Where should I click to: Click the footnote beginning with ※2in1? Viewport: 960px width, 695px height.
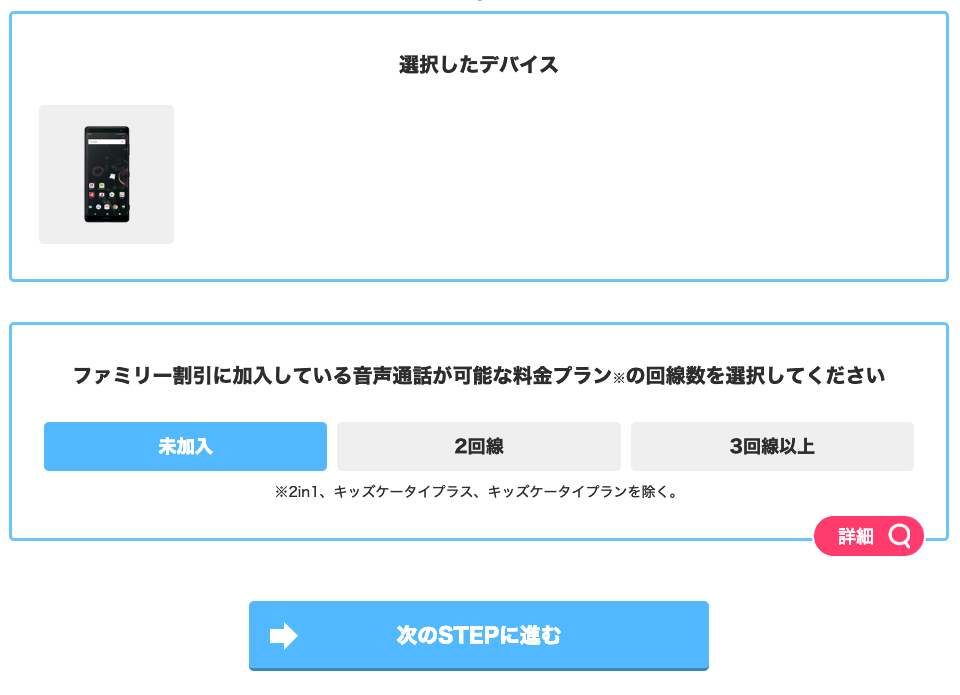pos(477,492)
